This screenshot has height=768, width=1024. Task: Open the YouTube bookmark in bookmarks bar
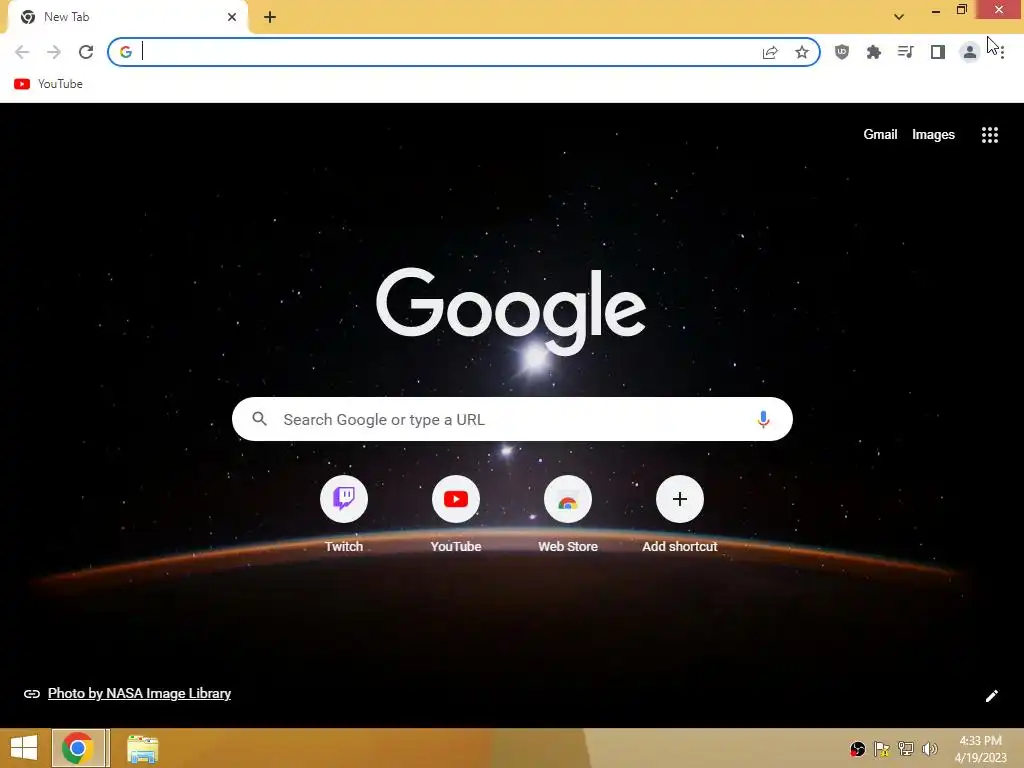click(x=48, y=84)
